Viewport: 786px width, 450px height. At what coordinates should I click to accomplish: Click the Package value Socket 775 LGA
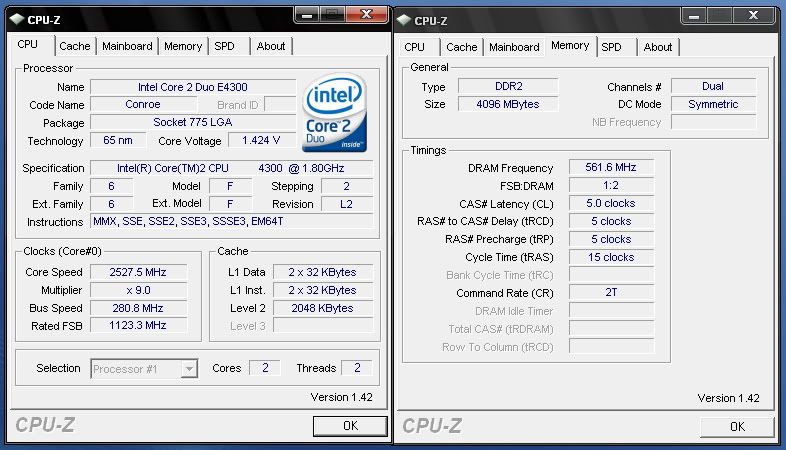[x=193, y=122]
